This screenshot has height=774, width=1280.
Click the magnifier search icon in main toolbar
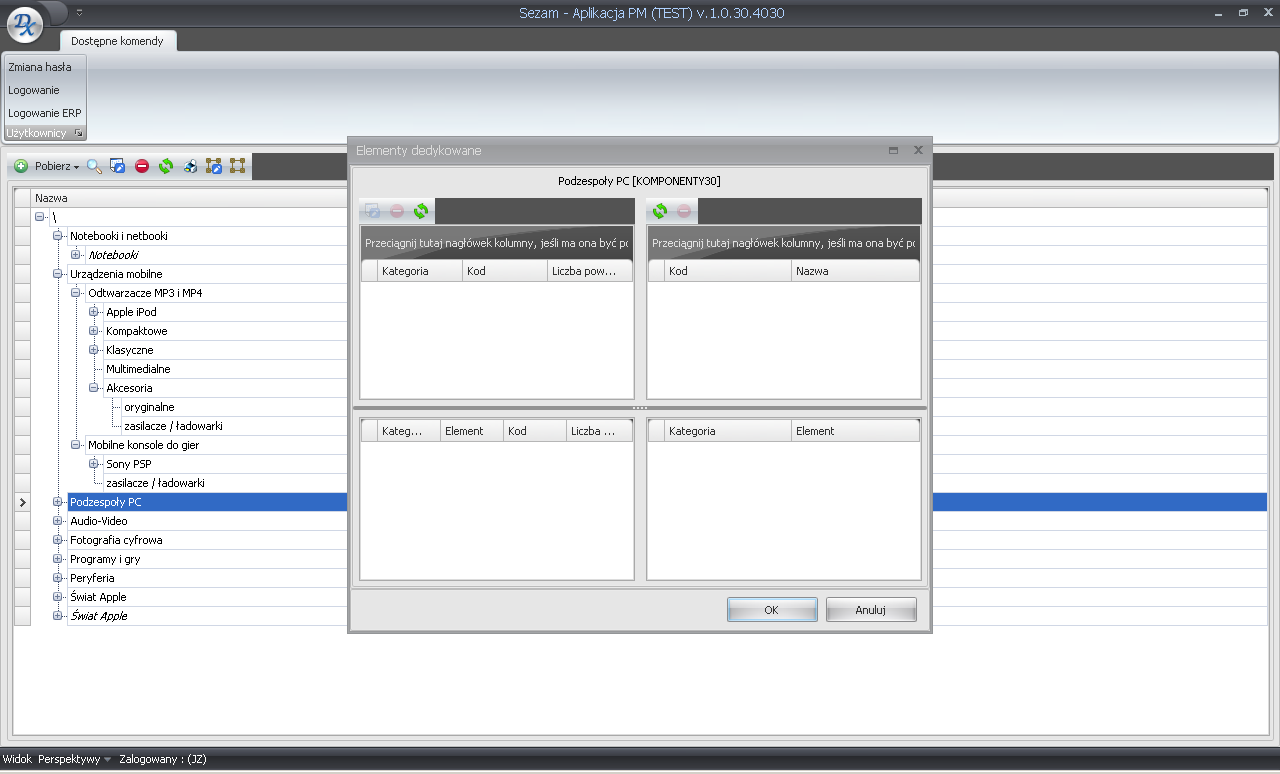(x=94, y=166)
